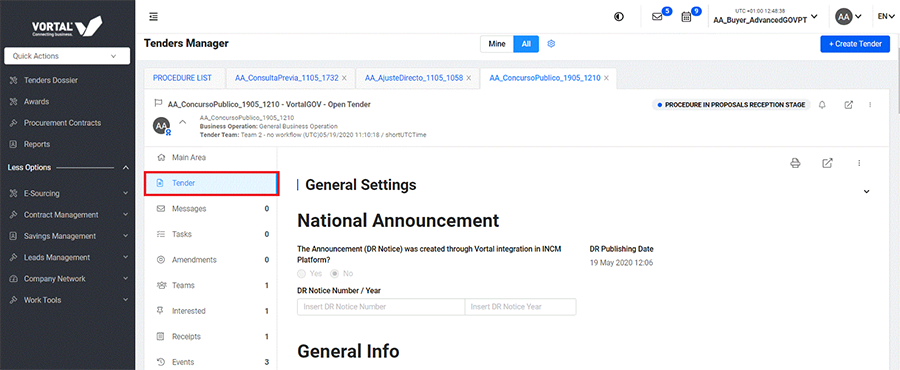The height and width of the screenshot is (370, 900).
Task: Open Teams in the procedure menu
Action: [211, 285]
